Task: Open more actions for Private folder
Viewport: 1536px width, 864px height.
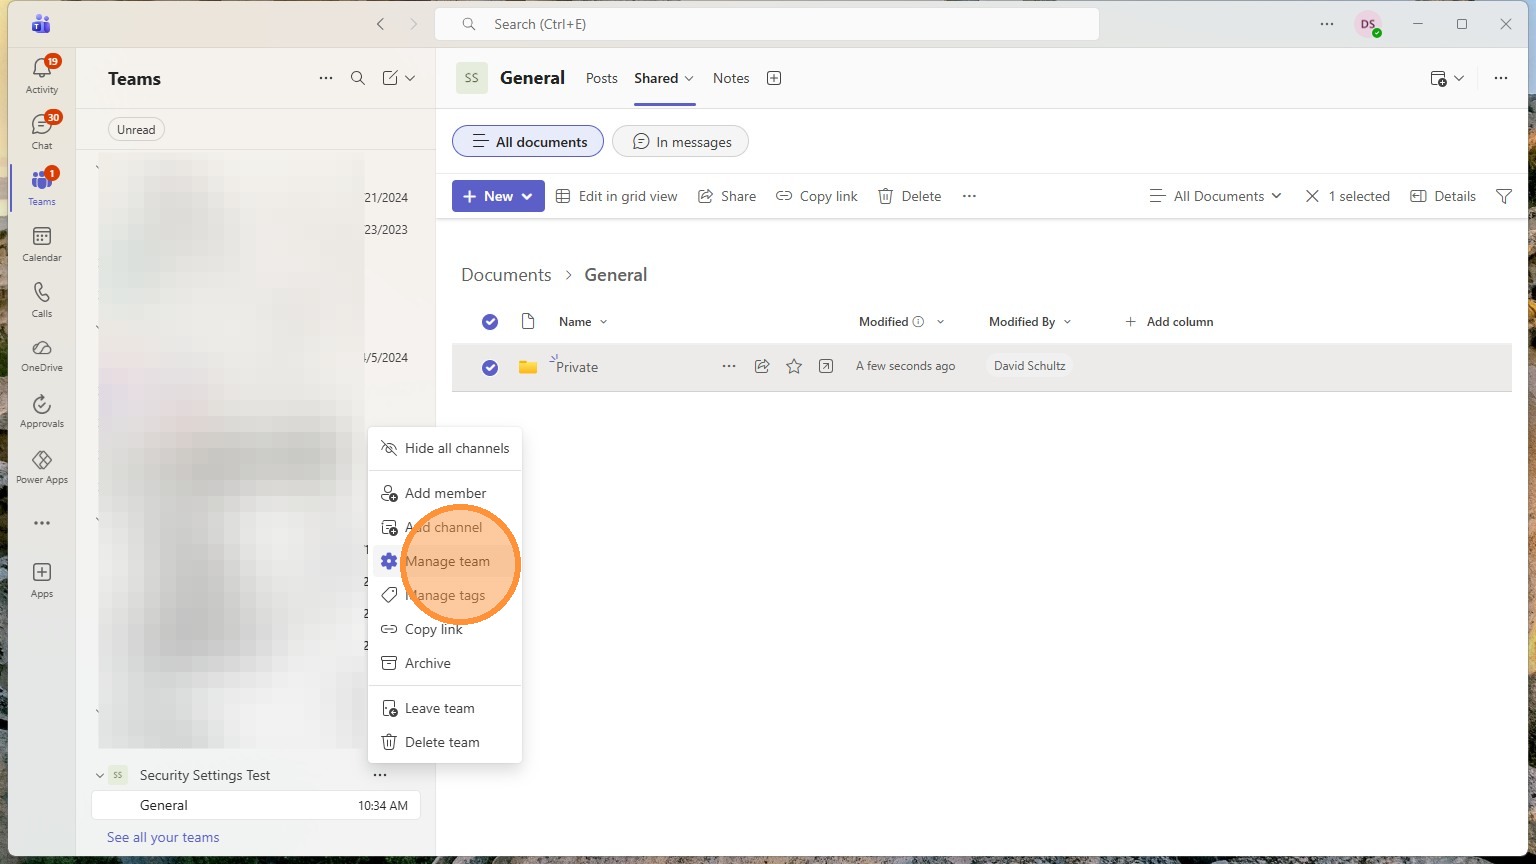Action: click(729, 367)
